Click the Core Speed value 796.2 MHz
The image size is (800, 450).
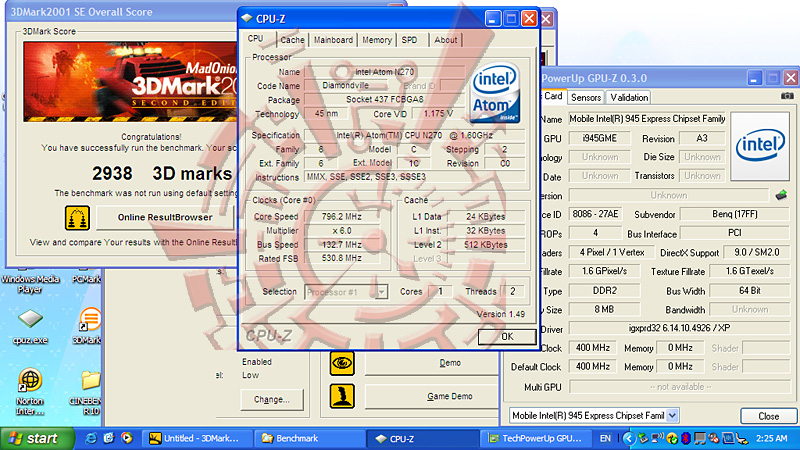click(x=342, y=217)
